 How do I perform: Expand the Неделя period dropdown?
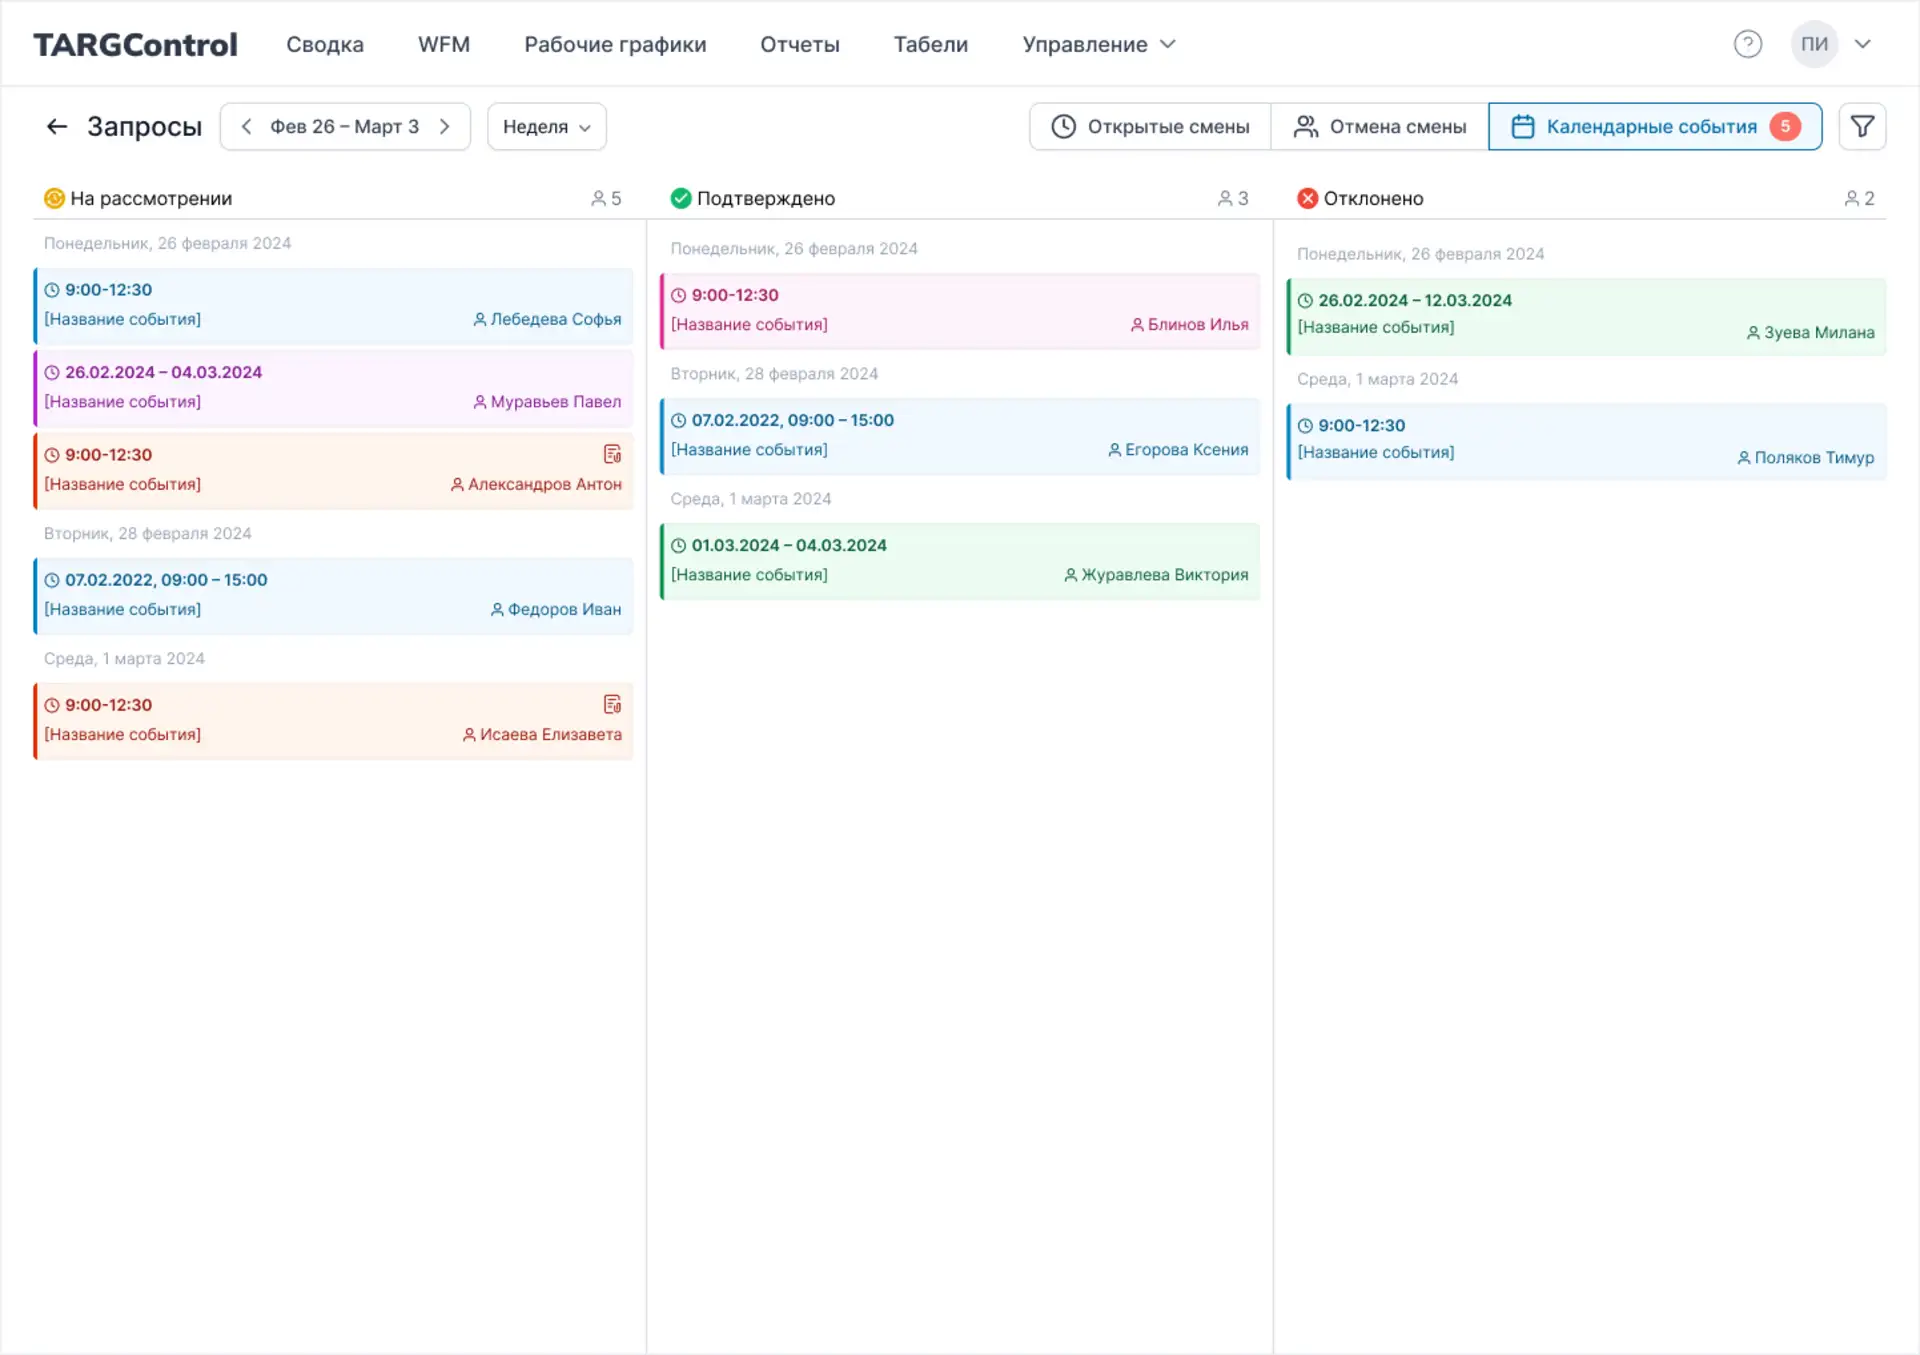pos(546,127)
